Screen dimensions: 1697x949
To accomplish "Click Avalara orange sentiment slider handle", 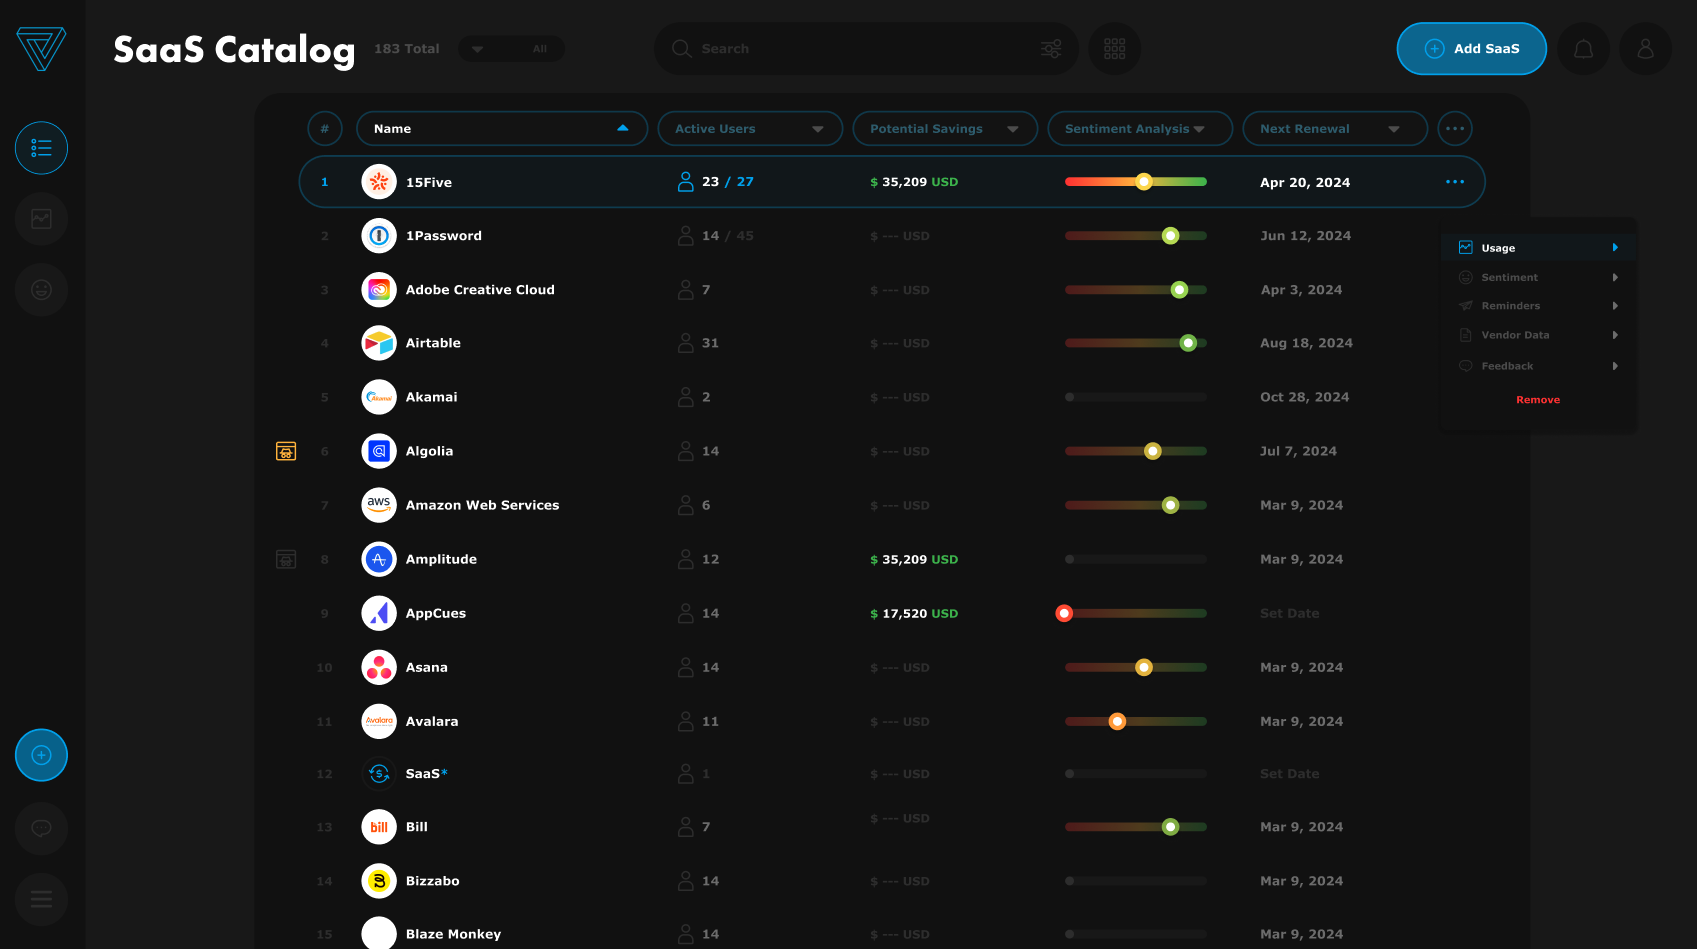I will (x=1117, y=721).
